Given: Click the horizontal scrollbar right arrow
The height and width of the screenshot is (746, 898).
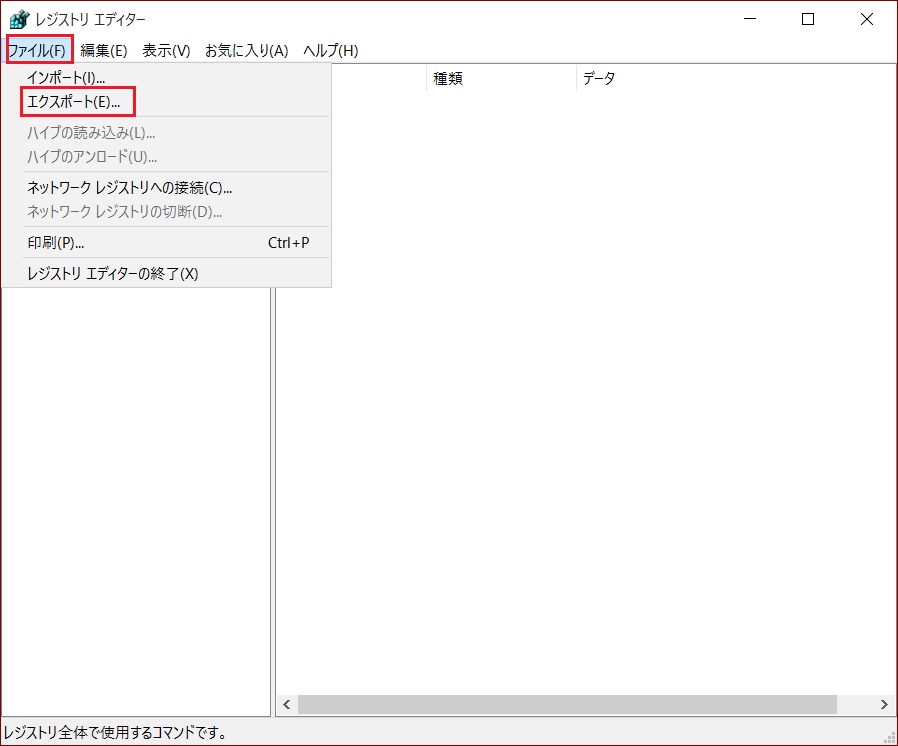Looking at the screenshot, I should [x=884, y=704].
